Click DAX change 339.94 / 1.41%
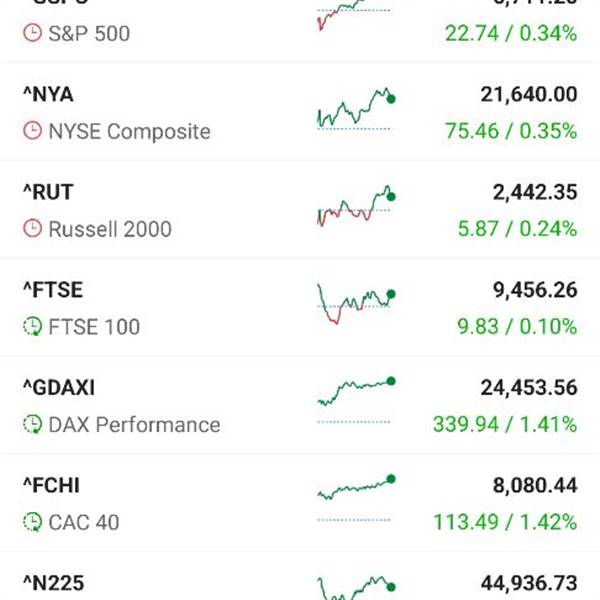Viewport: 600px width, 600px height. pyautogui.click(x=504, y=425)
